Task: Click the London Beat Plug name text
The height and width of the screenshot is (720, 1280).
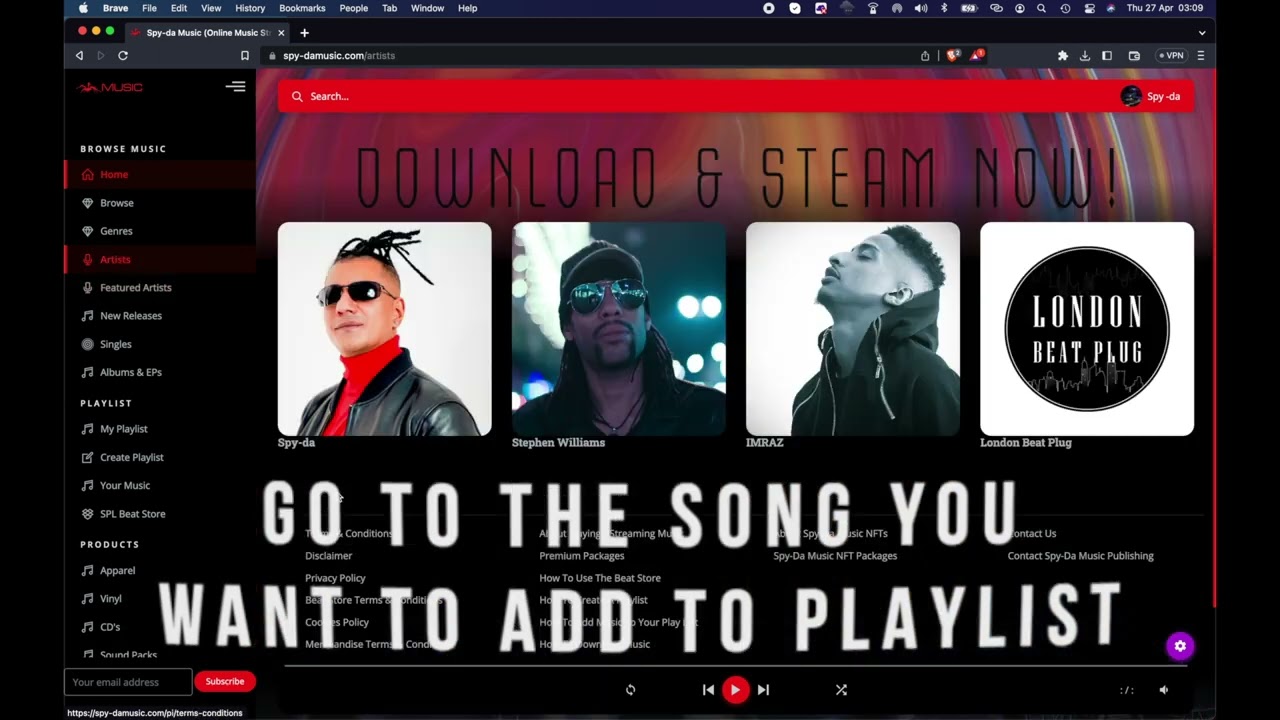Action: pos(1026,443)
